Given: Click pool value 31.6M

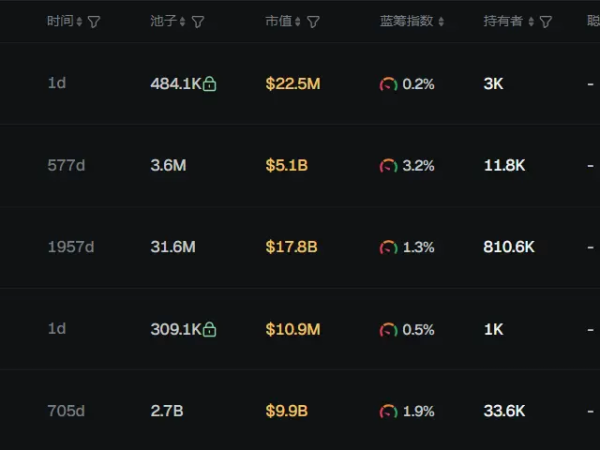Looking at the screenshot, I should pos(173,247).
